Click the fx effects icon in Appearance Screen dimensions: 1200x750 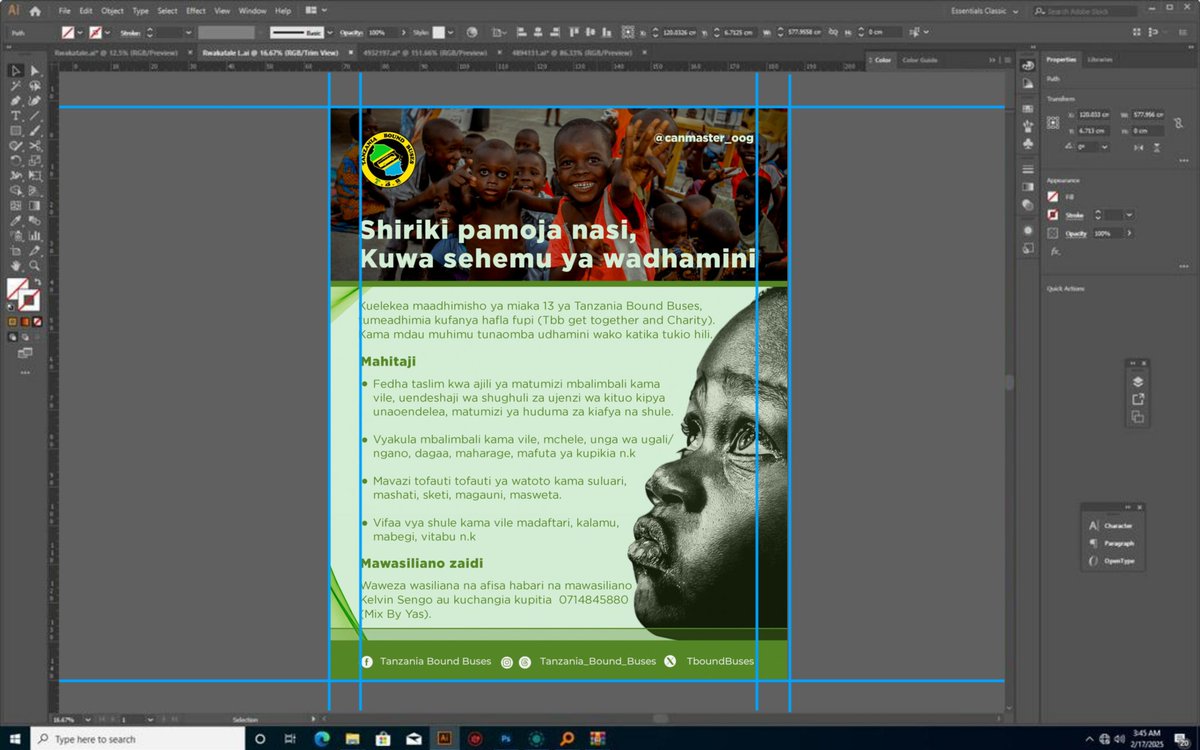coord(1055,251)
